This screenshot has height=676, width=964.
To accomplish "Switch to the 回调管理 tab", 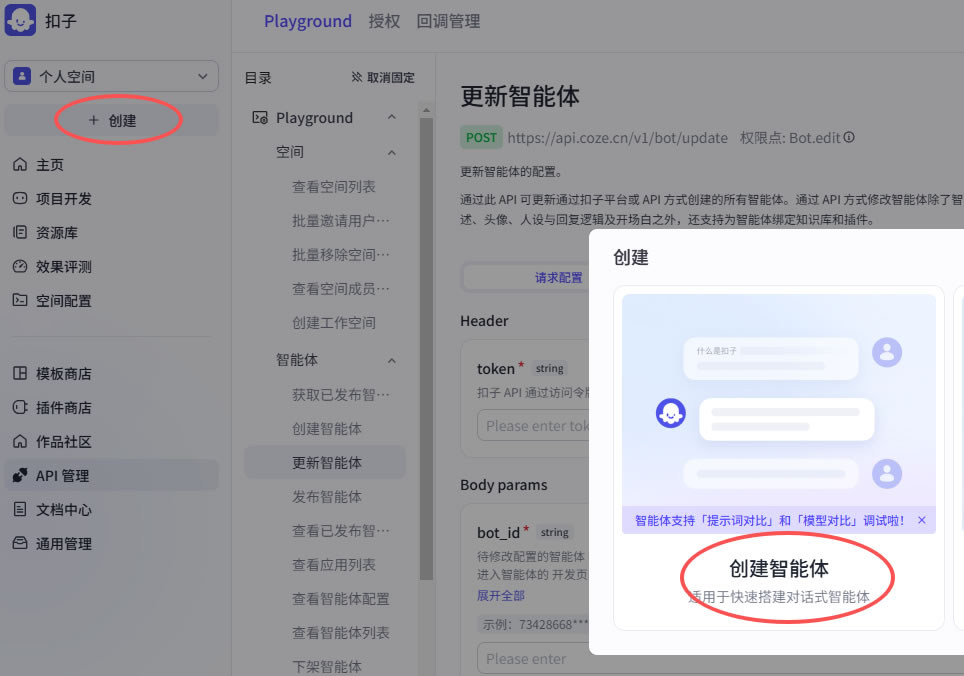I will 448,21.
